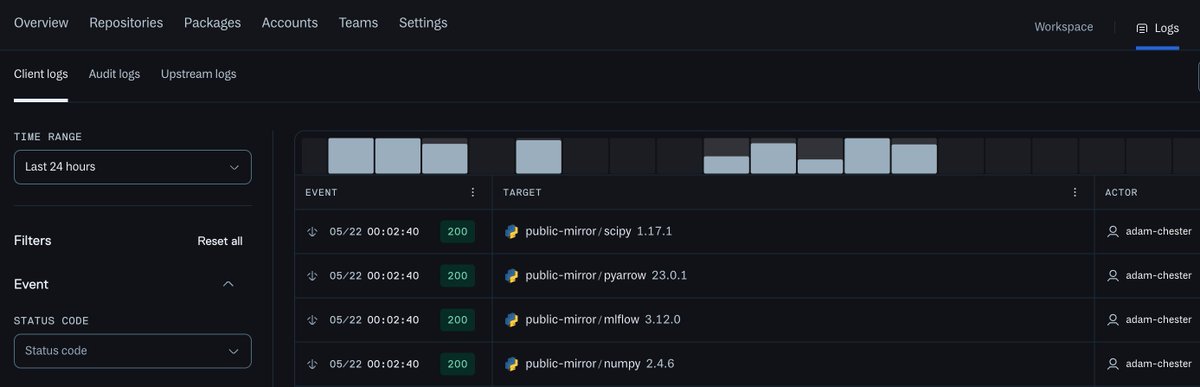Click the Logs list icon
Image resolution: width=1200 pixels, height=387 pixels.
click(1142, 28)
